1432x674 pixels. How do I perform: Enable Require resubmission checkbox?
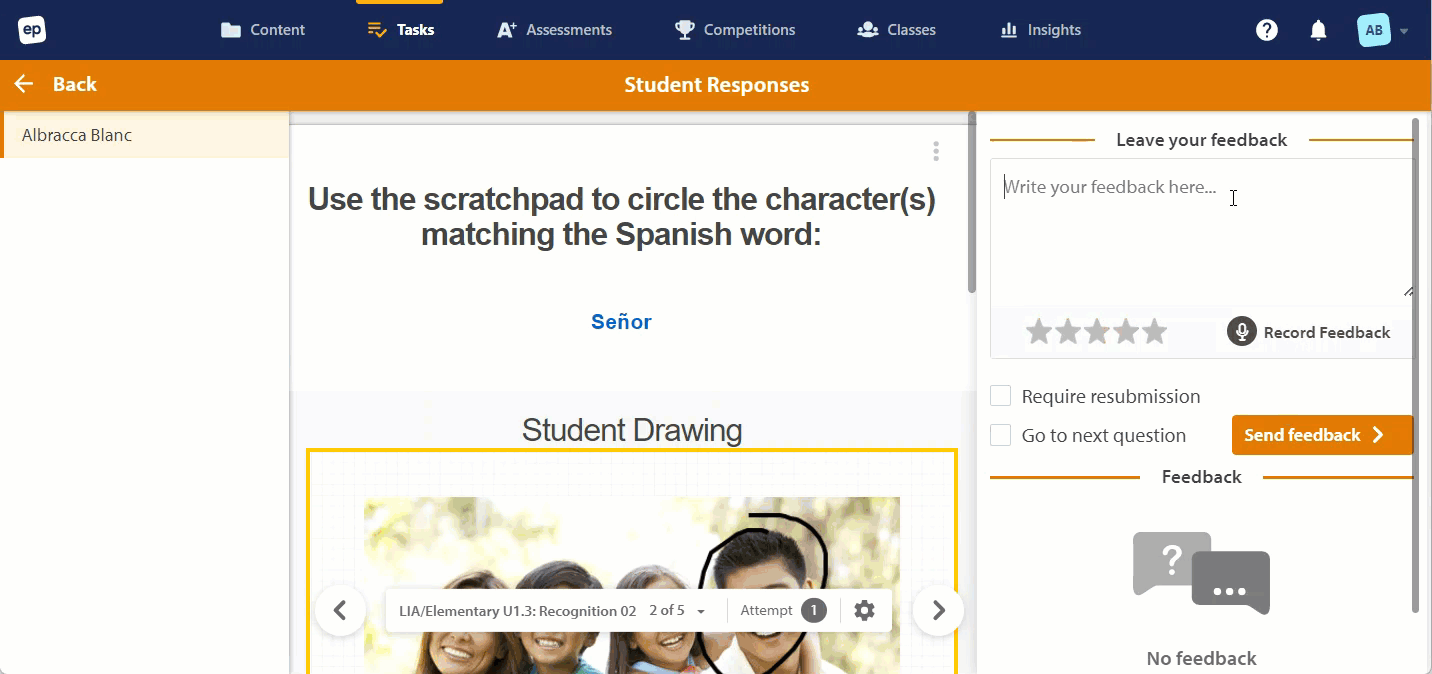(x=1000, y=396)
